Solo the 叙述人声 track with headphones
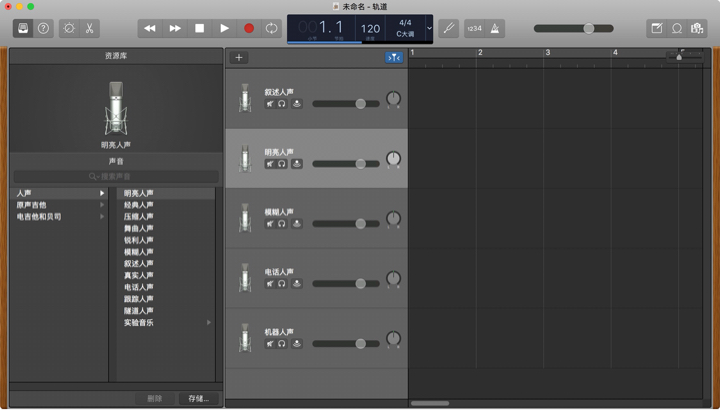The image size is (720, 410). [281, 104]
